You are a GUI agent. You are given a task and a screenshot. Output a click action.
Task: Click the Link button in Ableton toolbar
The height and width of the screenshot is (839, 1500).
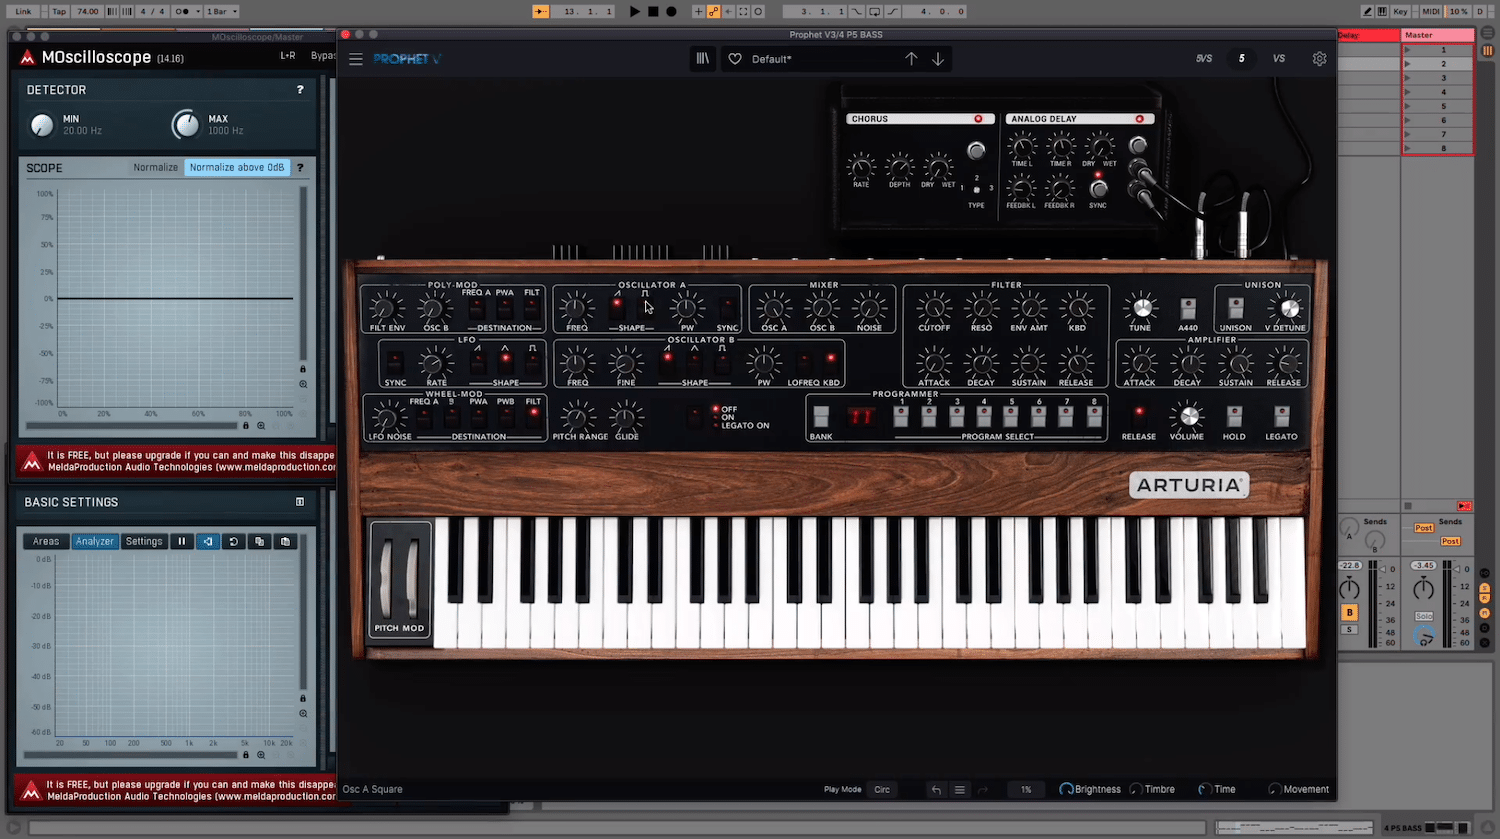click(23, 11)
